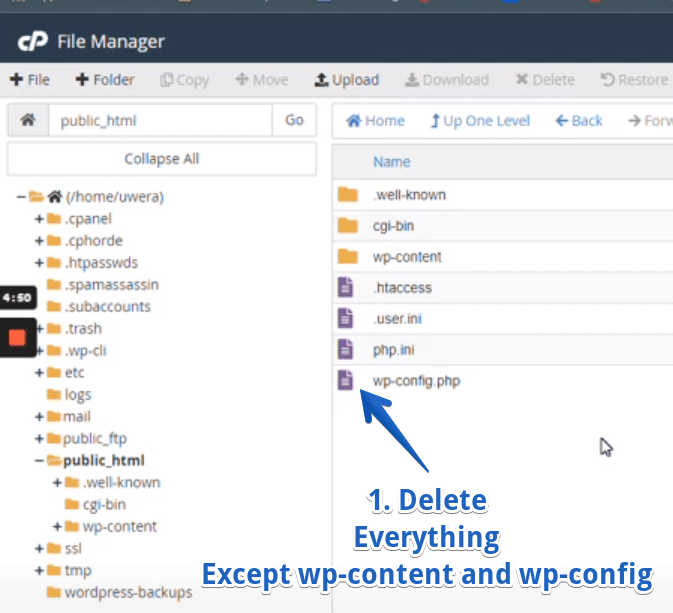Screen dimensions: 673x613
Task: Click the wp-config.php file name
Action: tap(416, 381)
